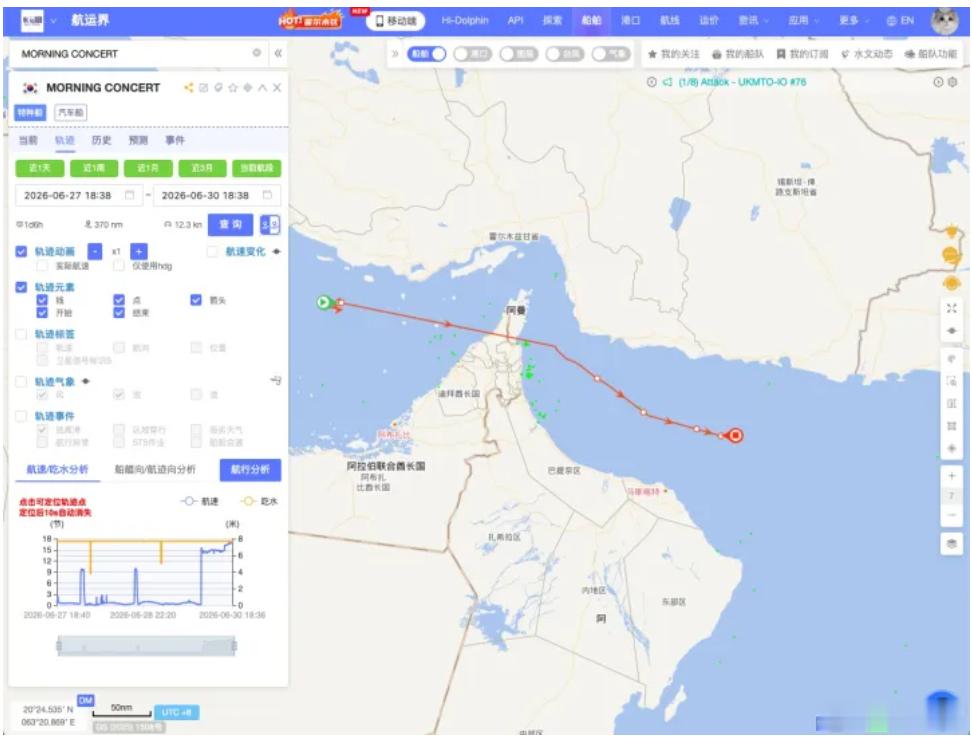The width and height of the screenshot is (972, 741).
Task: Click 船队功能 shortcut
Action: click(931, 55)
